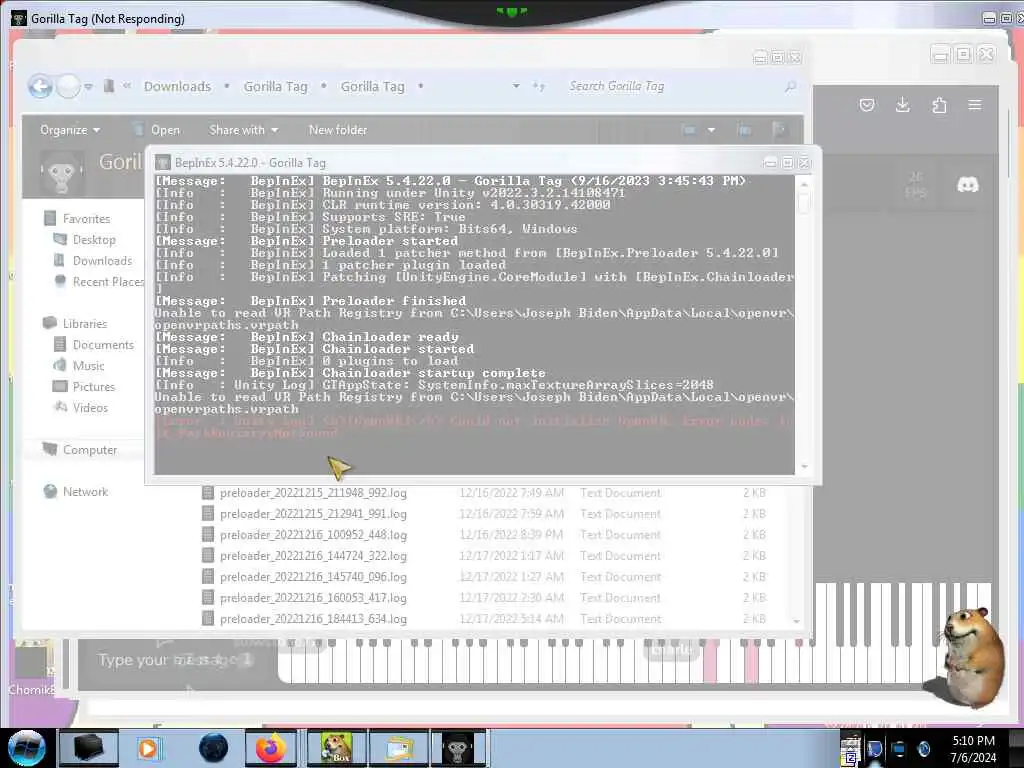Select file preloader_20221216_184413_634.log
Image resolution: width=1024 pixels, height=768 pixels.
coord(304,618)
